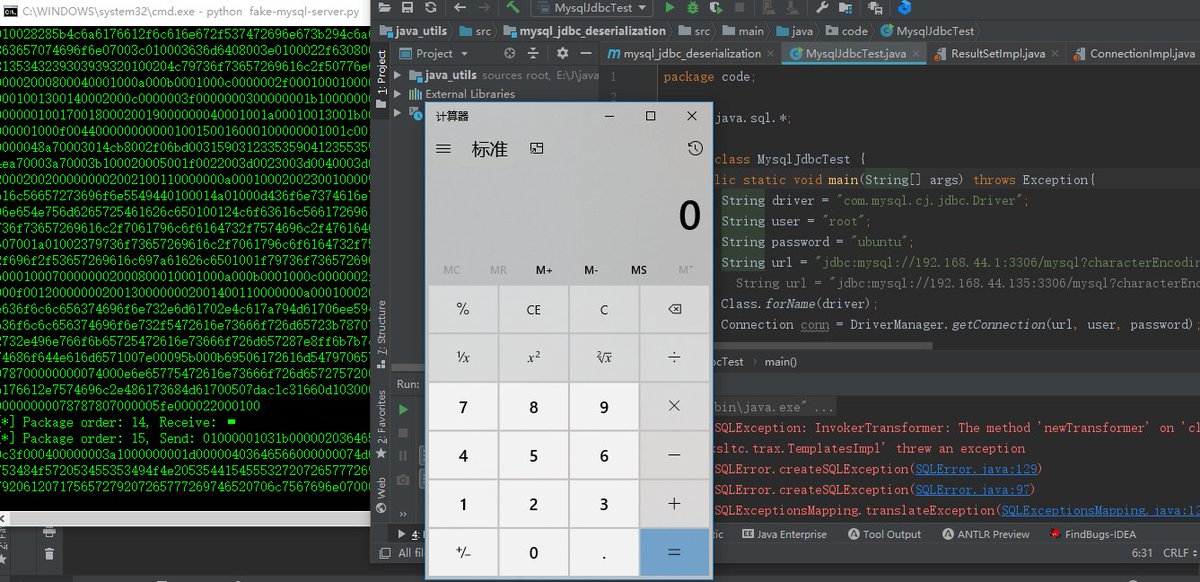Toggle calculator keep-on-top mode icon
Viewport: 1200px width, 582px height.
[537, 149]
